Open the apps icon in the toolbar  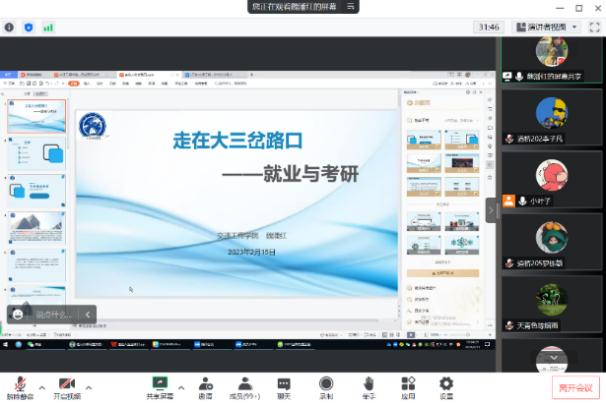(408, 384)
